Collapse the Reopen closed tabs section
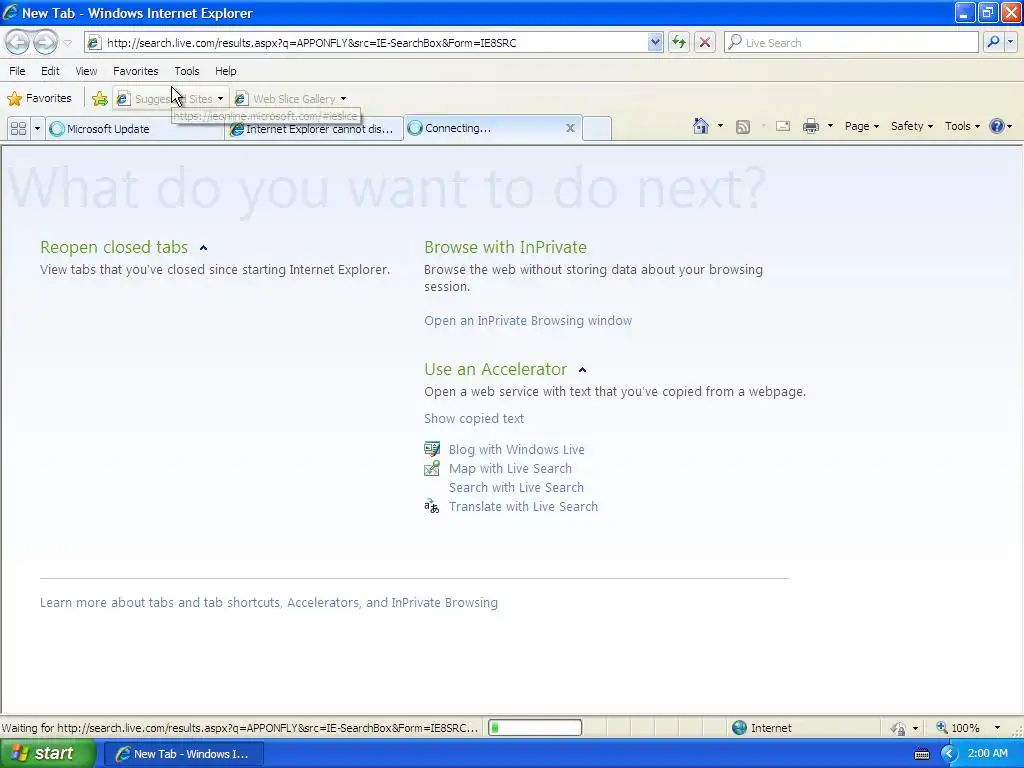The image size is (1024, 768). click(203, 248)
